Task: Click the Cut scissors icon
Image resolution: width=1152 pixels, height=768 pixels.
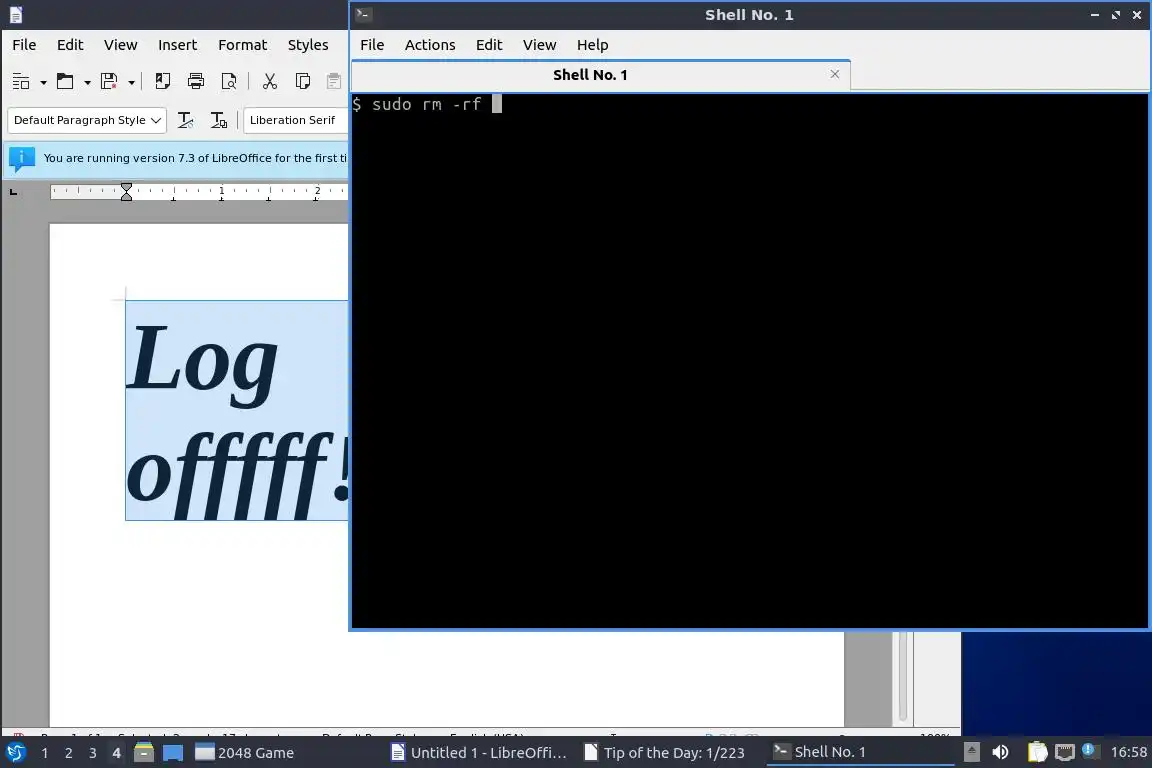Action: click(x=270, y=81)
